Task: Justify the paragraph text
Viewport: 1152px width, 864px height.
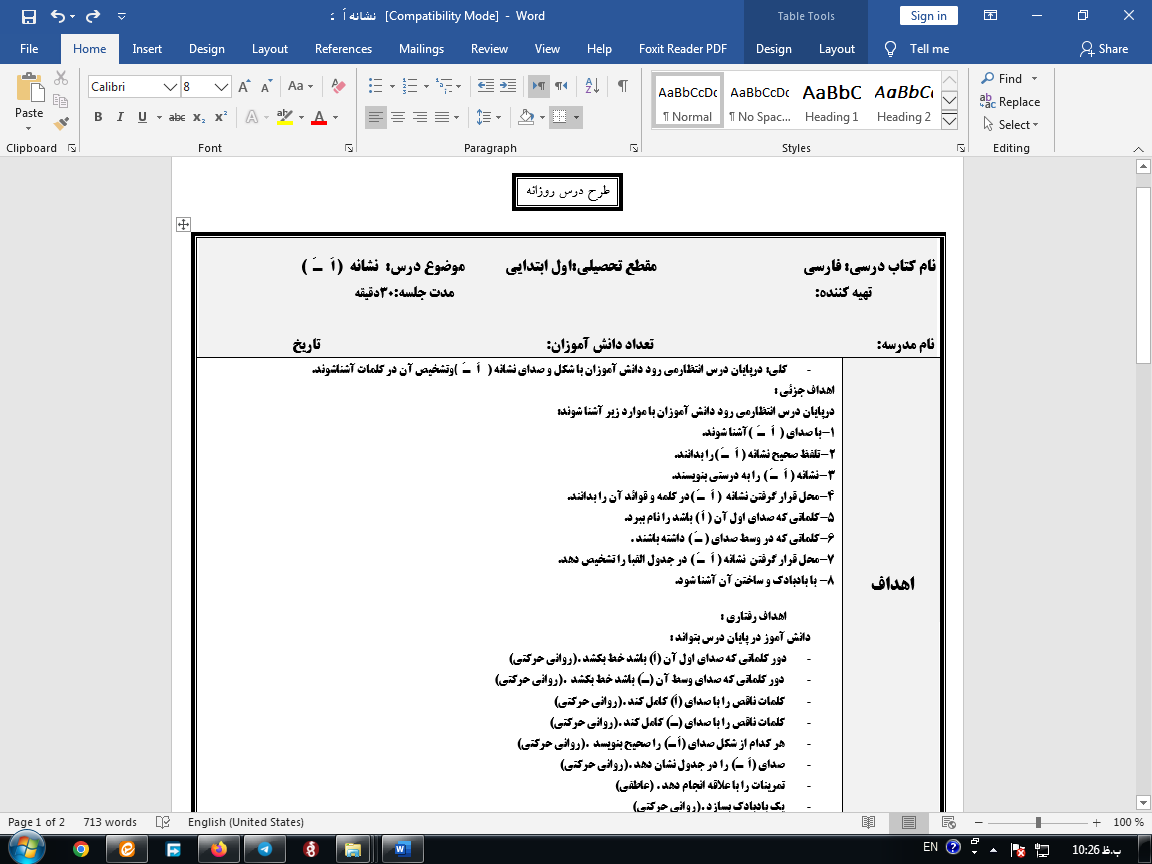Action: tap(443, 117)
